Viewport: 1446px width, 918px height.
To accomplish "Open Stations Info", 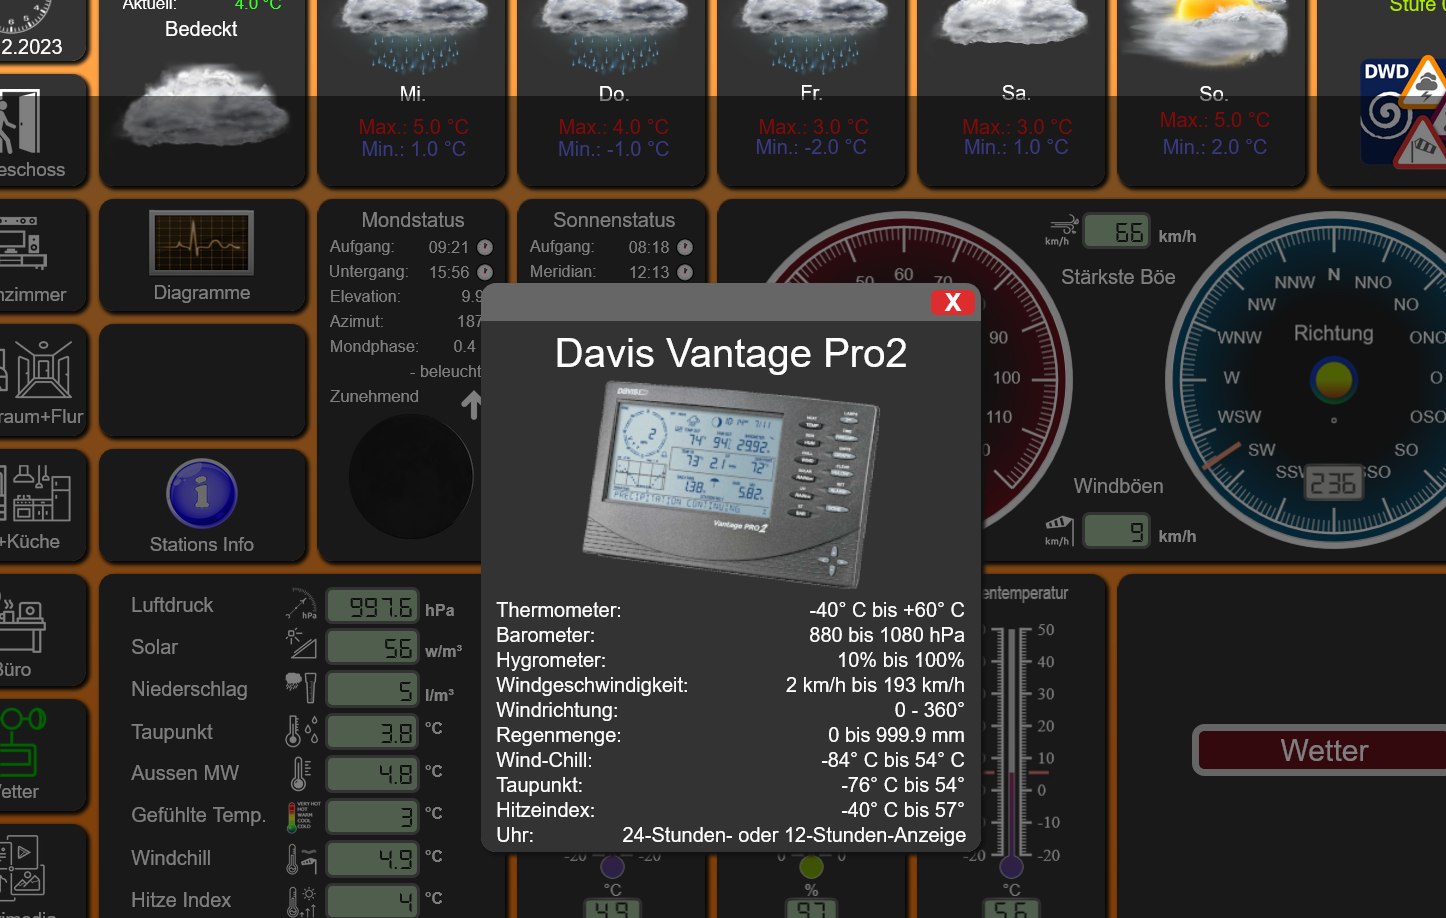I will [202, 506].
